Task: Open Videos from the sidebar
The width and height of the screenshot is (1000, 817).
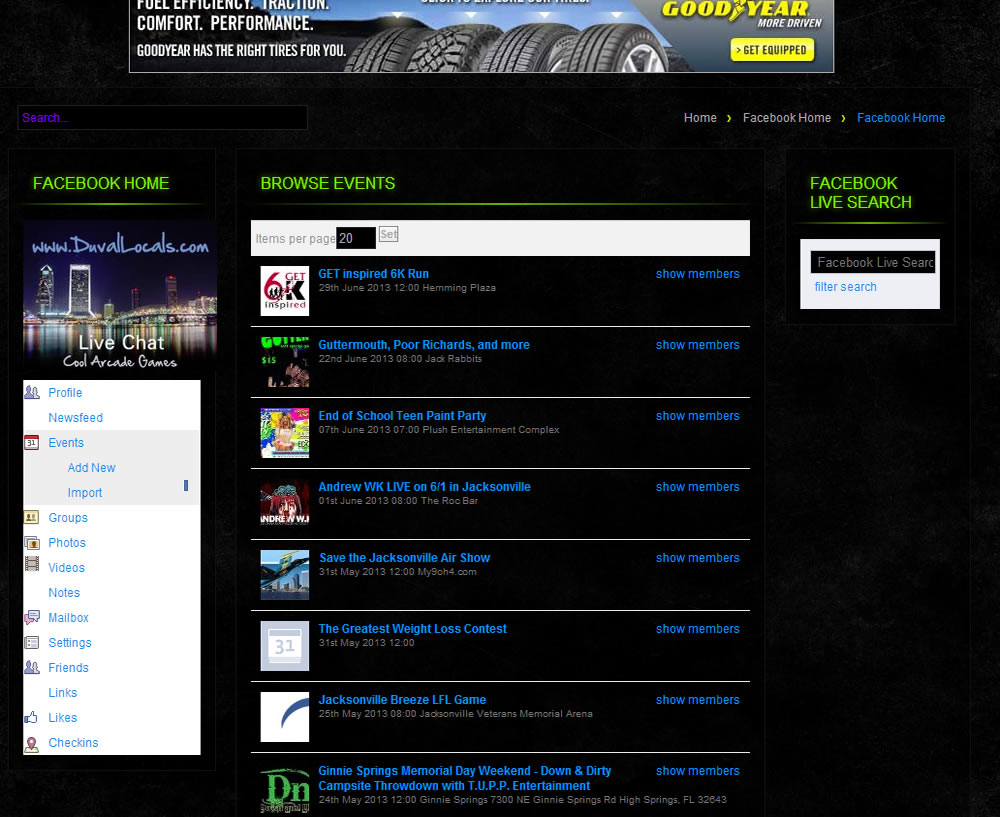Action: pos(66,568)
